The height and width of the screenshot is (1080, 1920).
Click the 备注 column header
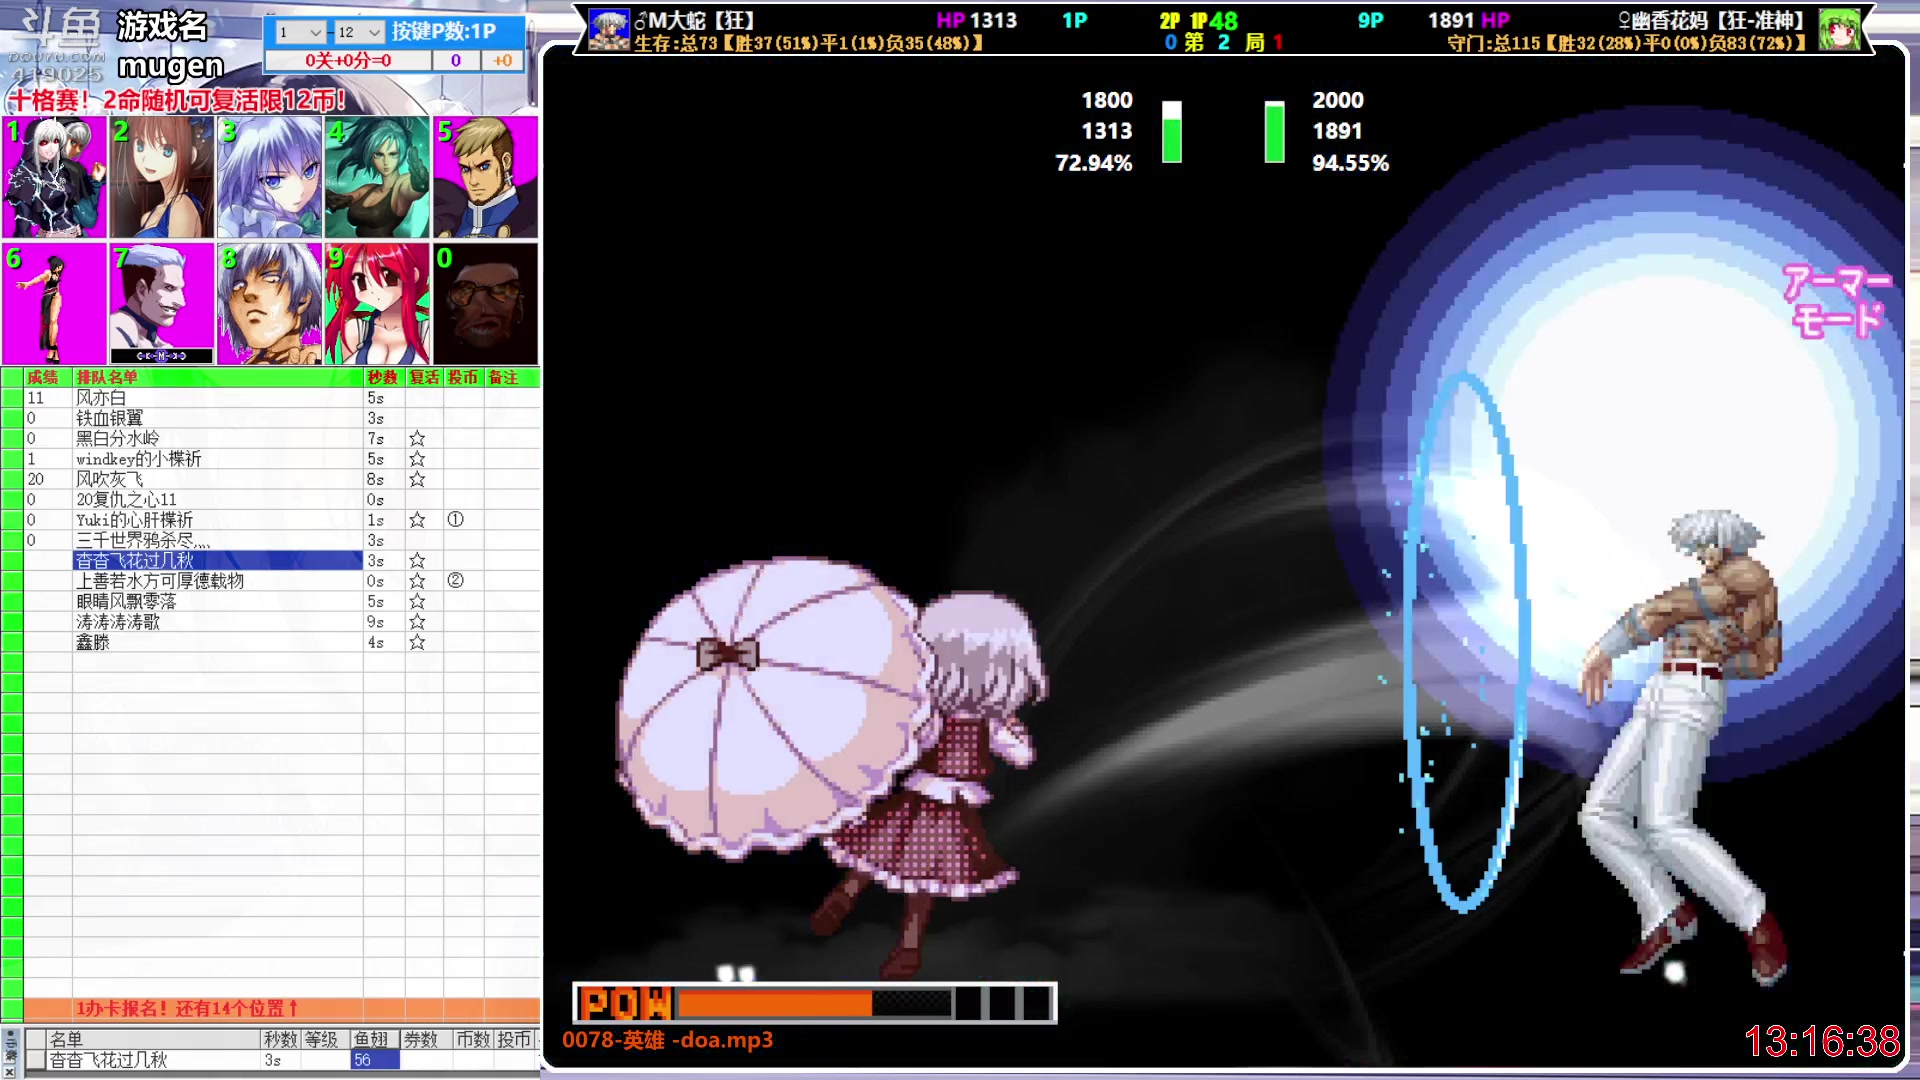(504, 377)
